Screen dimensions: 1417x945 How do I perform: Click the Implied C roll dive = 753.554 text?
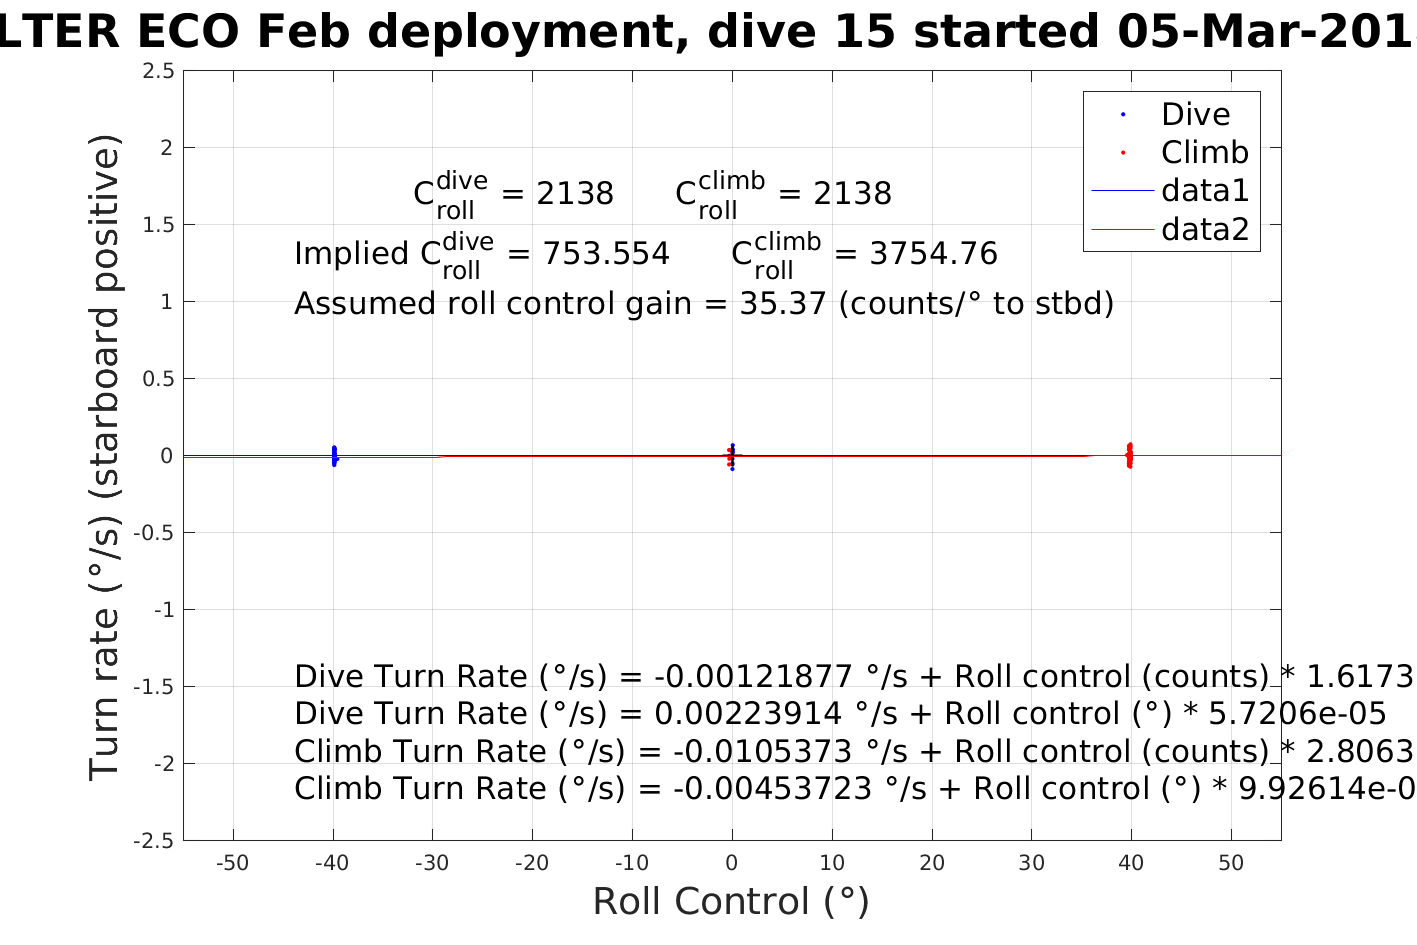point(481,255)
